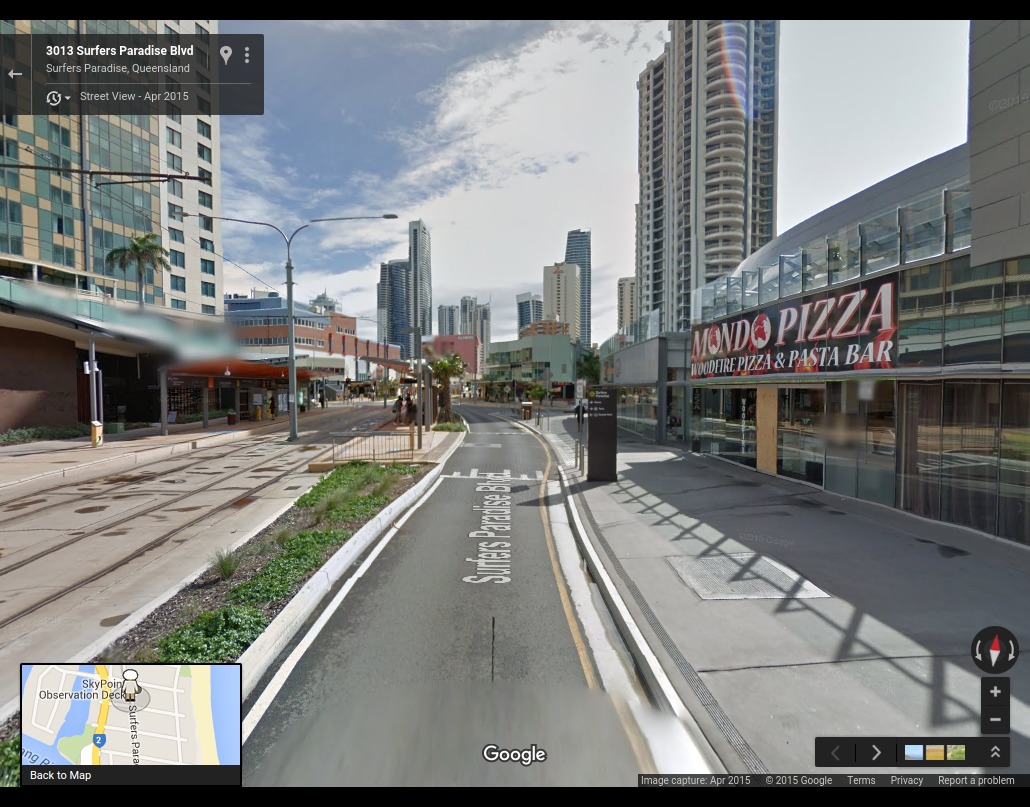The height and width of the screenshot is (807, 1030).
Task: Click the Google logo at the bottom center
Action: coord(514,754)
